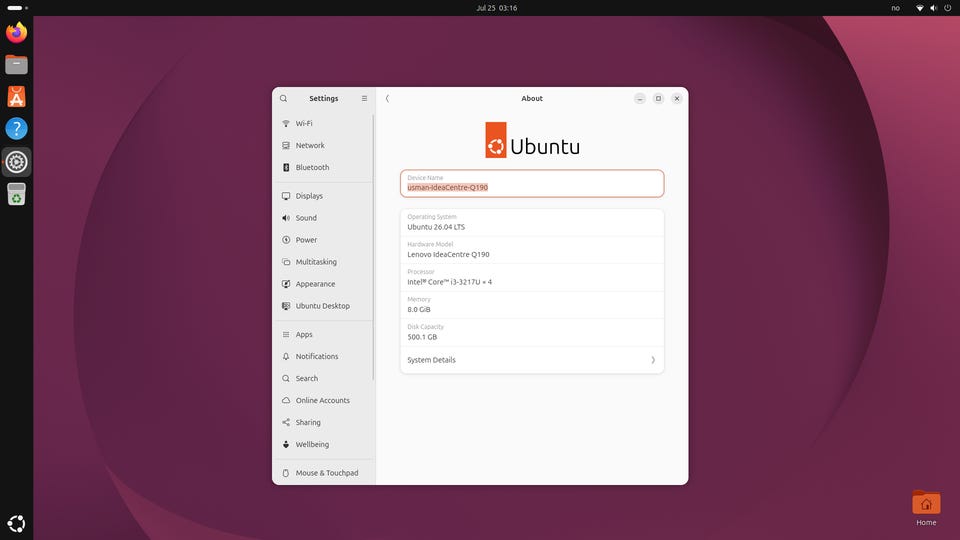
Task: Open Mouse & Touchpad settings
Action: click(x=323, y=473)
